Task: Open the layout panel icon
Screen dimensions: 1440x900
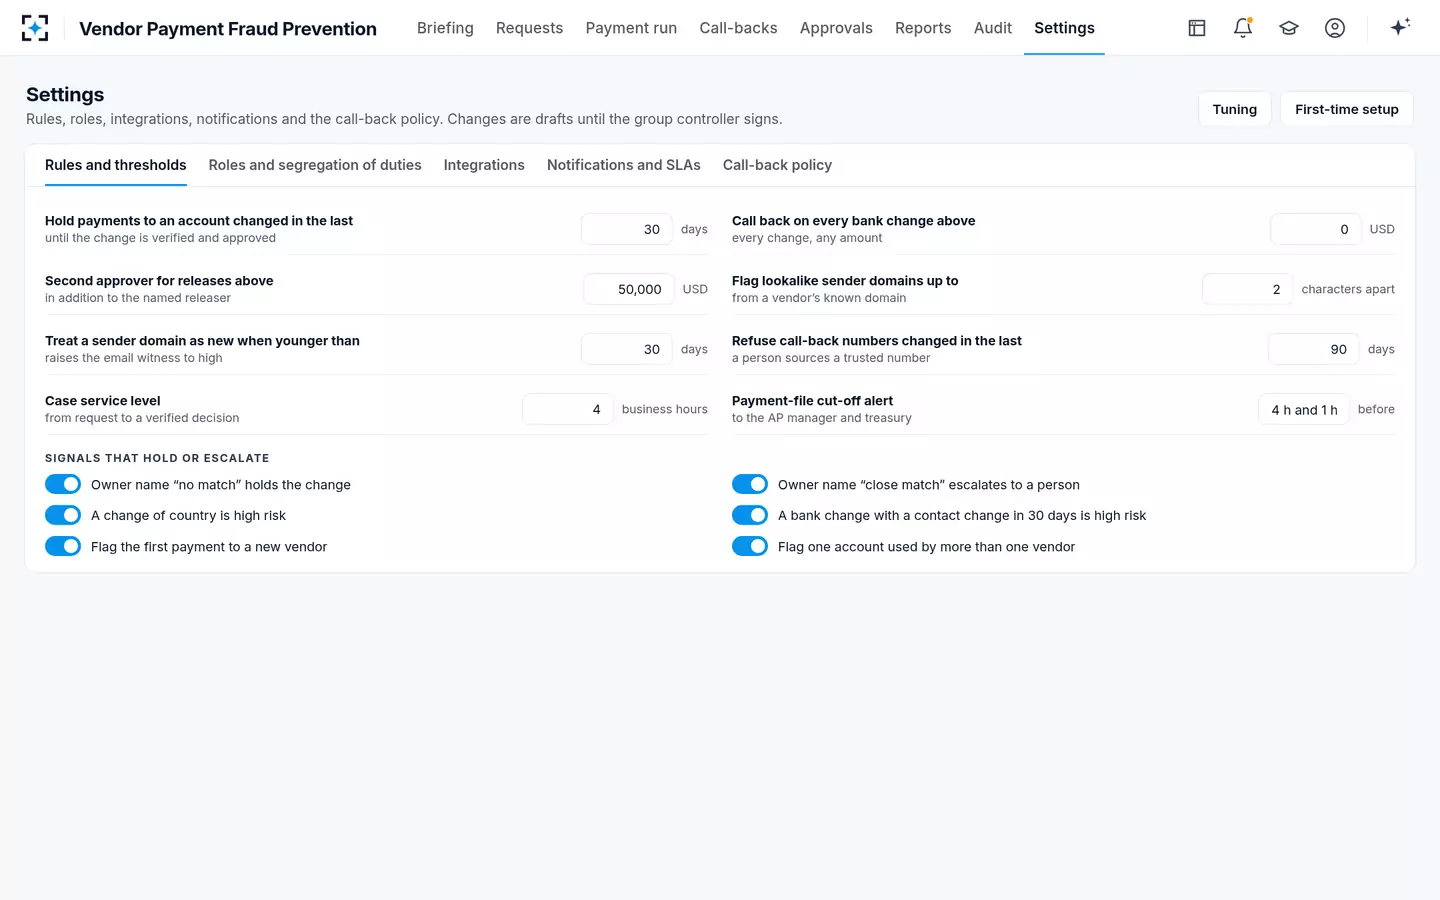Action: tap(1197, 28)
